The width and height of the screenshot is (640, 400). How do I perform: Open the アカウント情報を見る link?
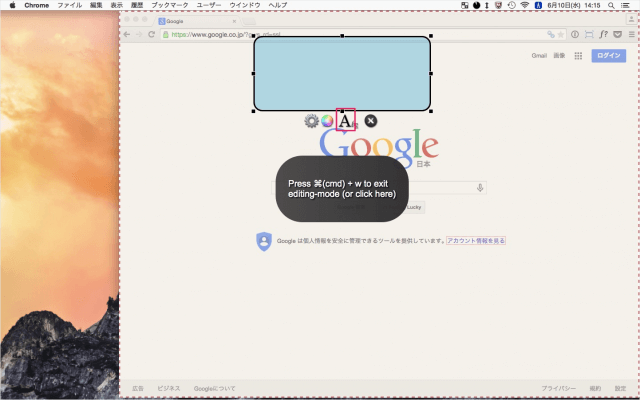point(476,241)
